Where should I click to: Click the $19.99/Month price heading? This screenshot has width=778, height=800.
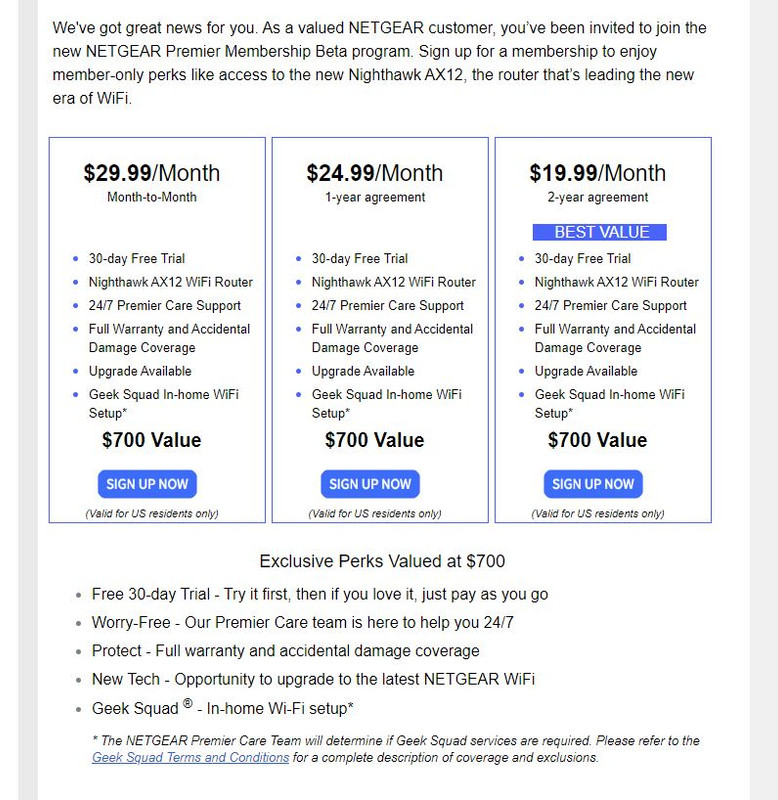click(598, 173)
